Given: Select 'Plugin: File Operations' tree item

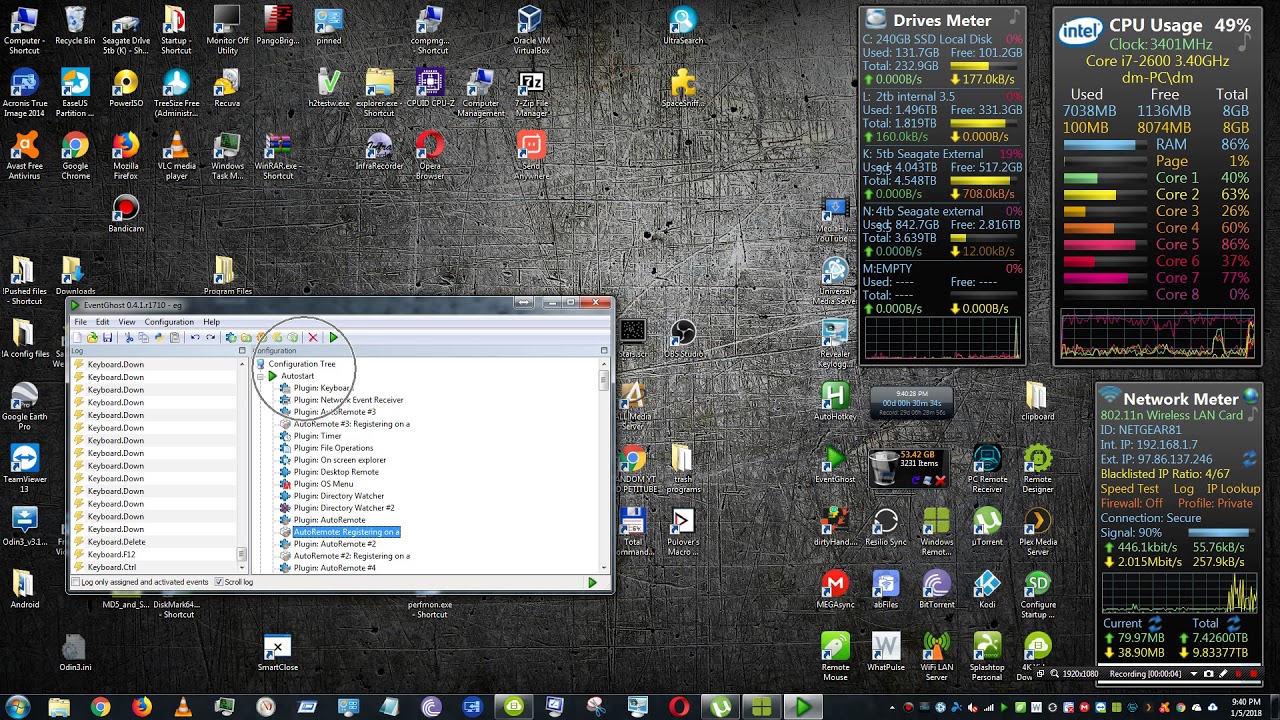Looking at the screenshot, I should pyautogui.click(x=333, y=448).
